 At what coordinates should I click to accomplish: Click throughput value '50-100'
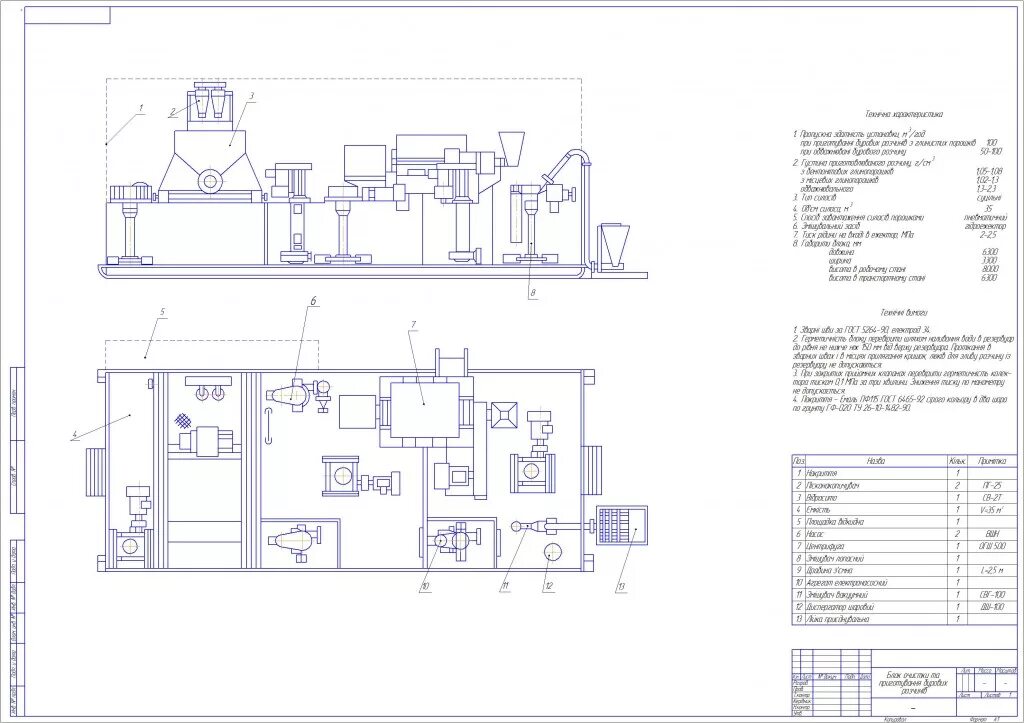[991, 152]
